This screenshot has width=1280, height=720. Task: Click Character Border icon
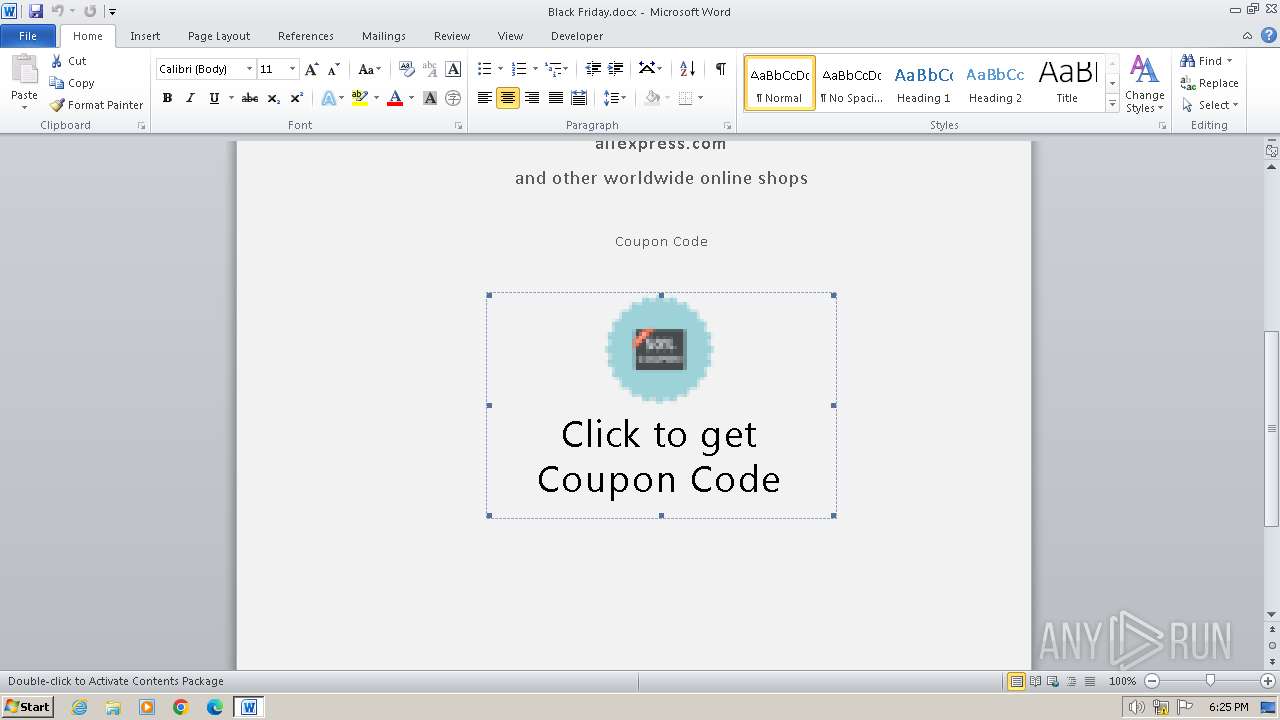coord(453,69)
